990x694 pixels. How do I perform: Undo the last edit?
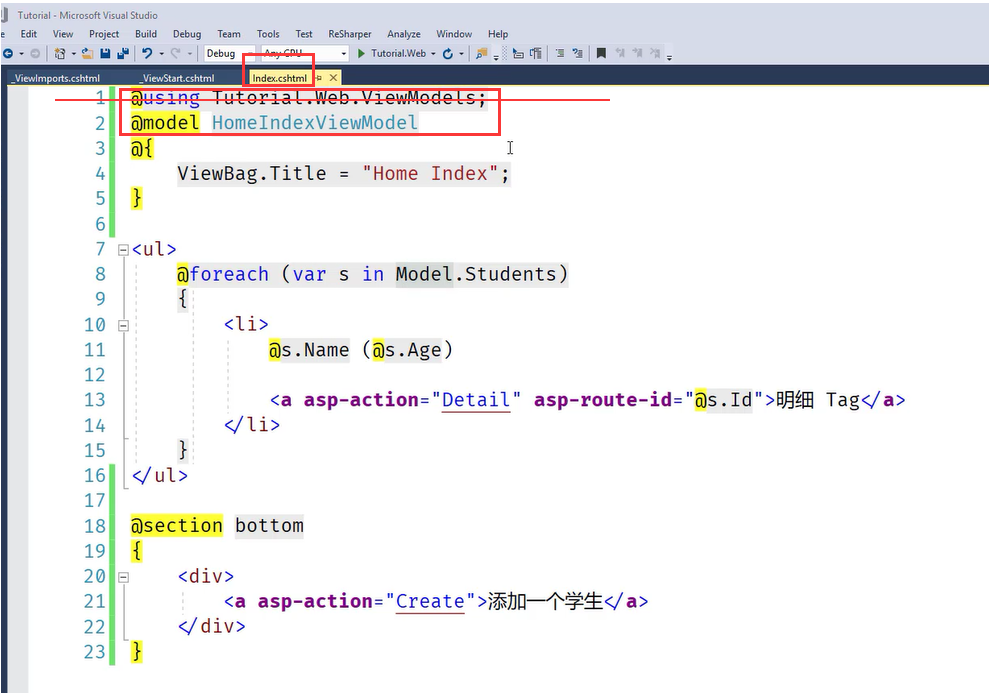tap(147, 54)
